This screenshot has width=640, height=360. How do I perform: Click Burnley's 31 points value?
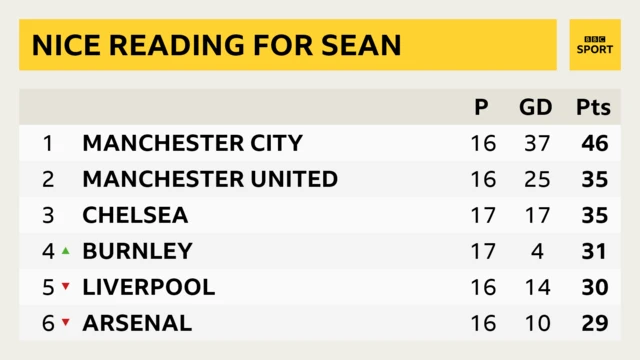pos(594,251)
